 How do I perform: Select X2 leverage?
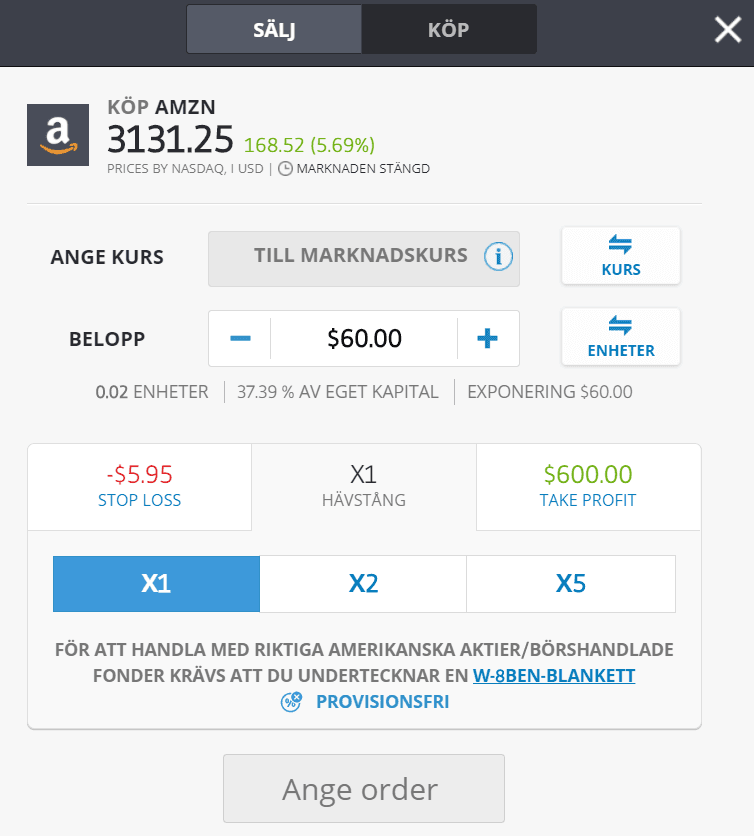[363, 584]
